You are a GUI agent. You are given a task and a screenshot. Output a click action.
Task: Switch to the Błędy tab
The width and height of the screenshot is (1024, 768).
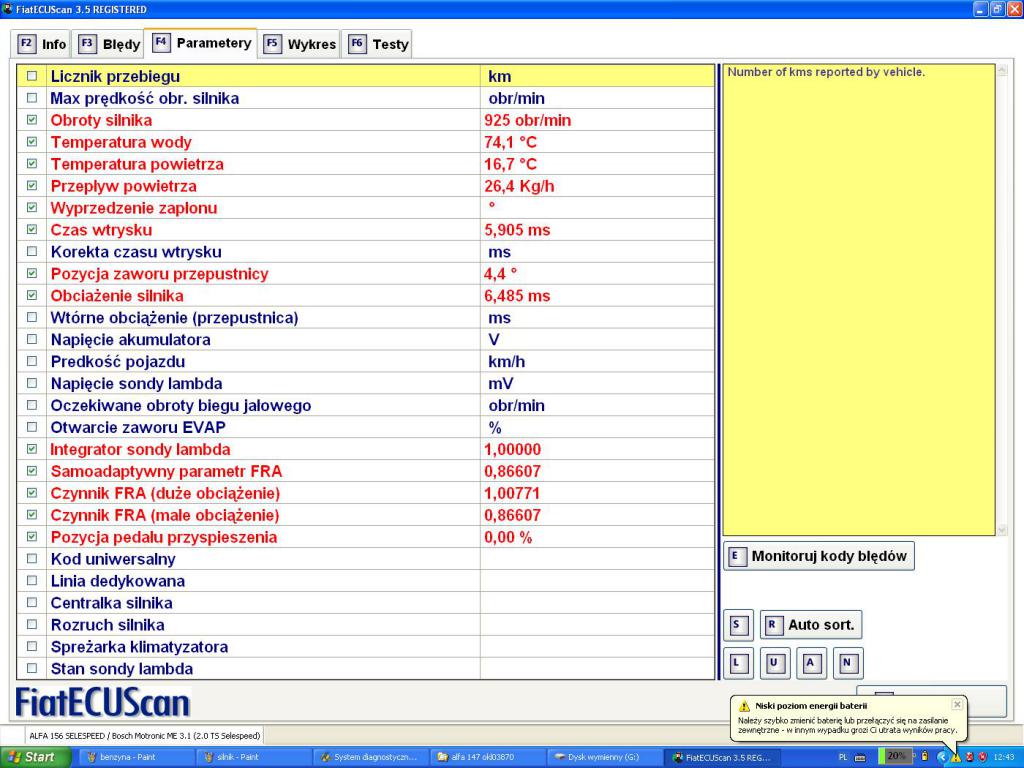pyautogui.click(x=110, y=44)
